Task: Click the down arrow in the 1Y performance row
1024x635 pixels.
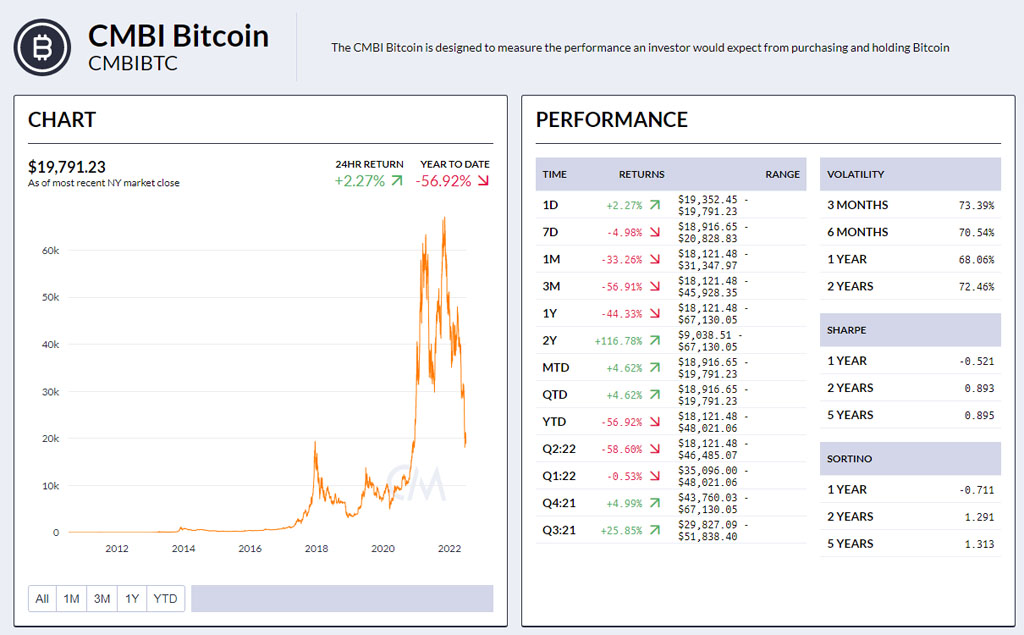Action: click(654, 314)
